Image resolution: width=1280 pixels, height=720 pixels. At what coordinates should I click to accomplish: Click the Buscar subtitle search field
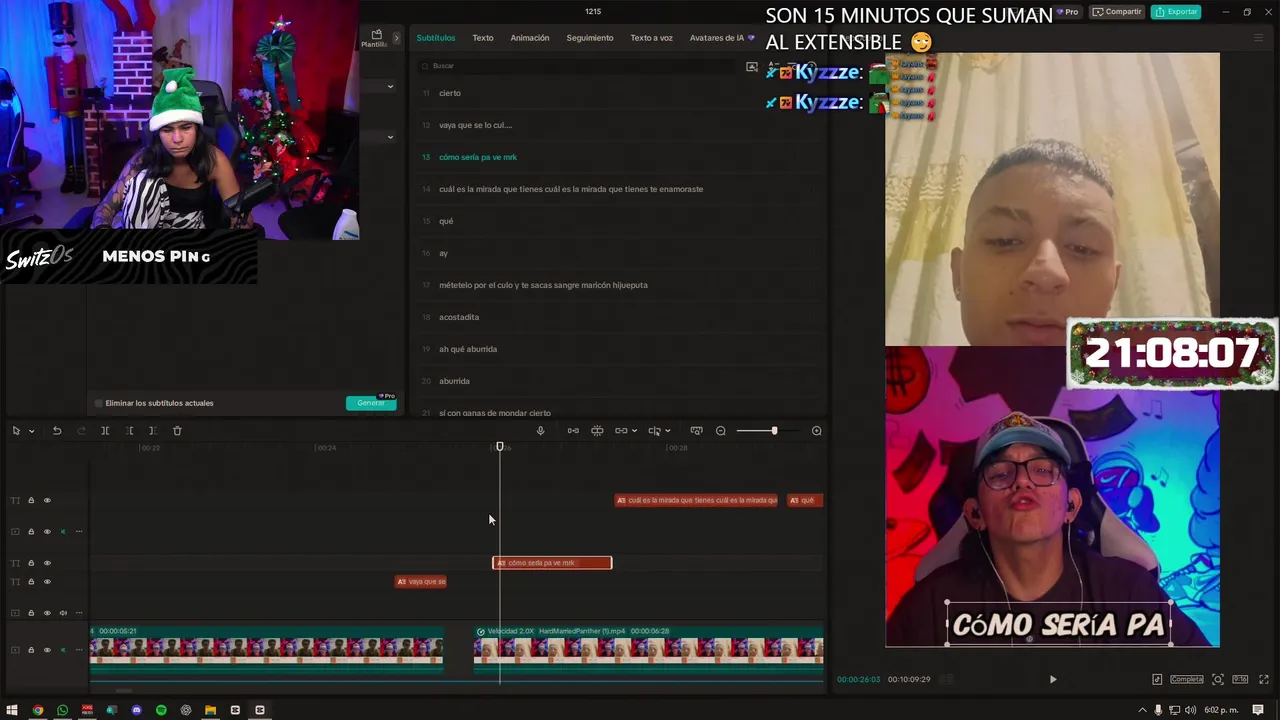(x=580, y=66)
